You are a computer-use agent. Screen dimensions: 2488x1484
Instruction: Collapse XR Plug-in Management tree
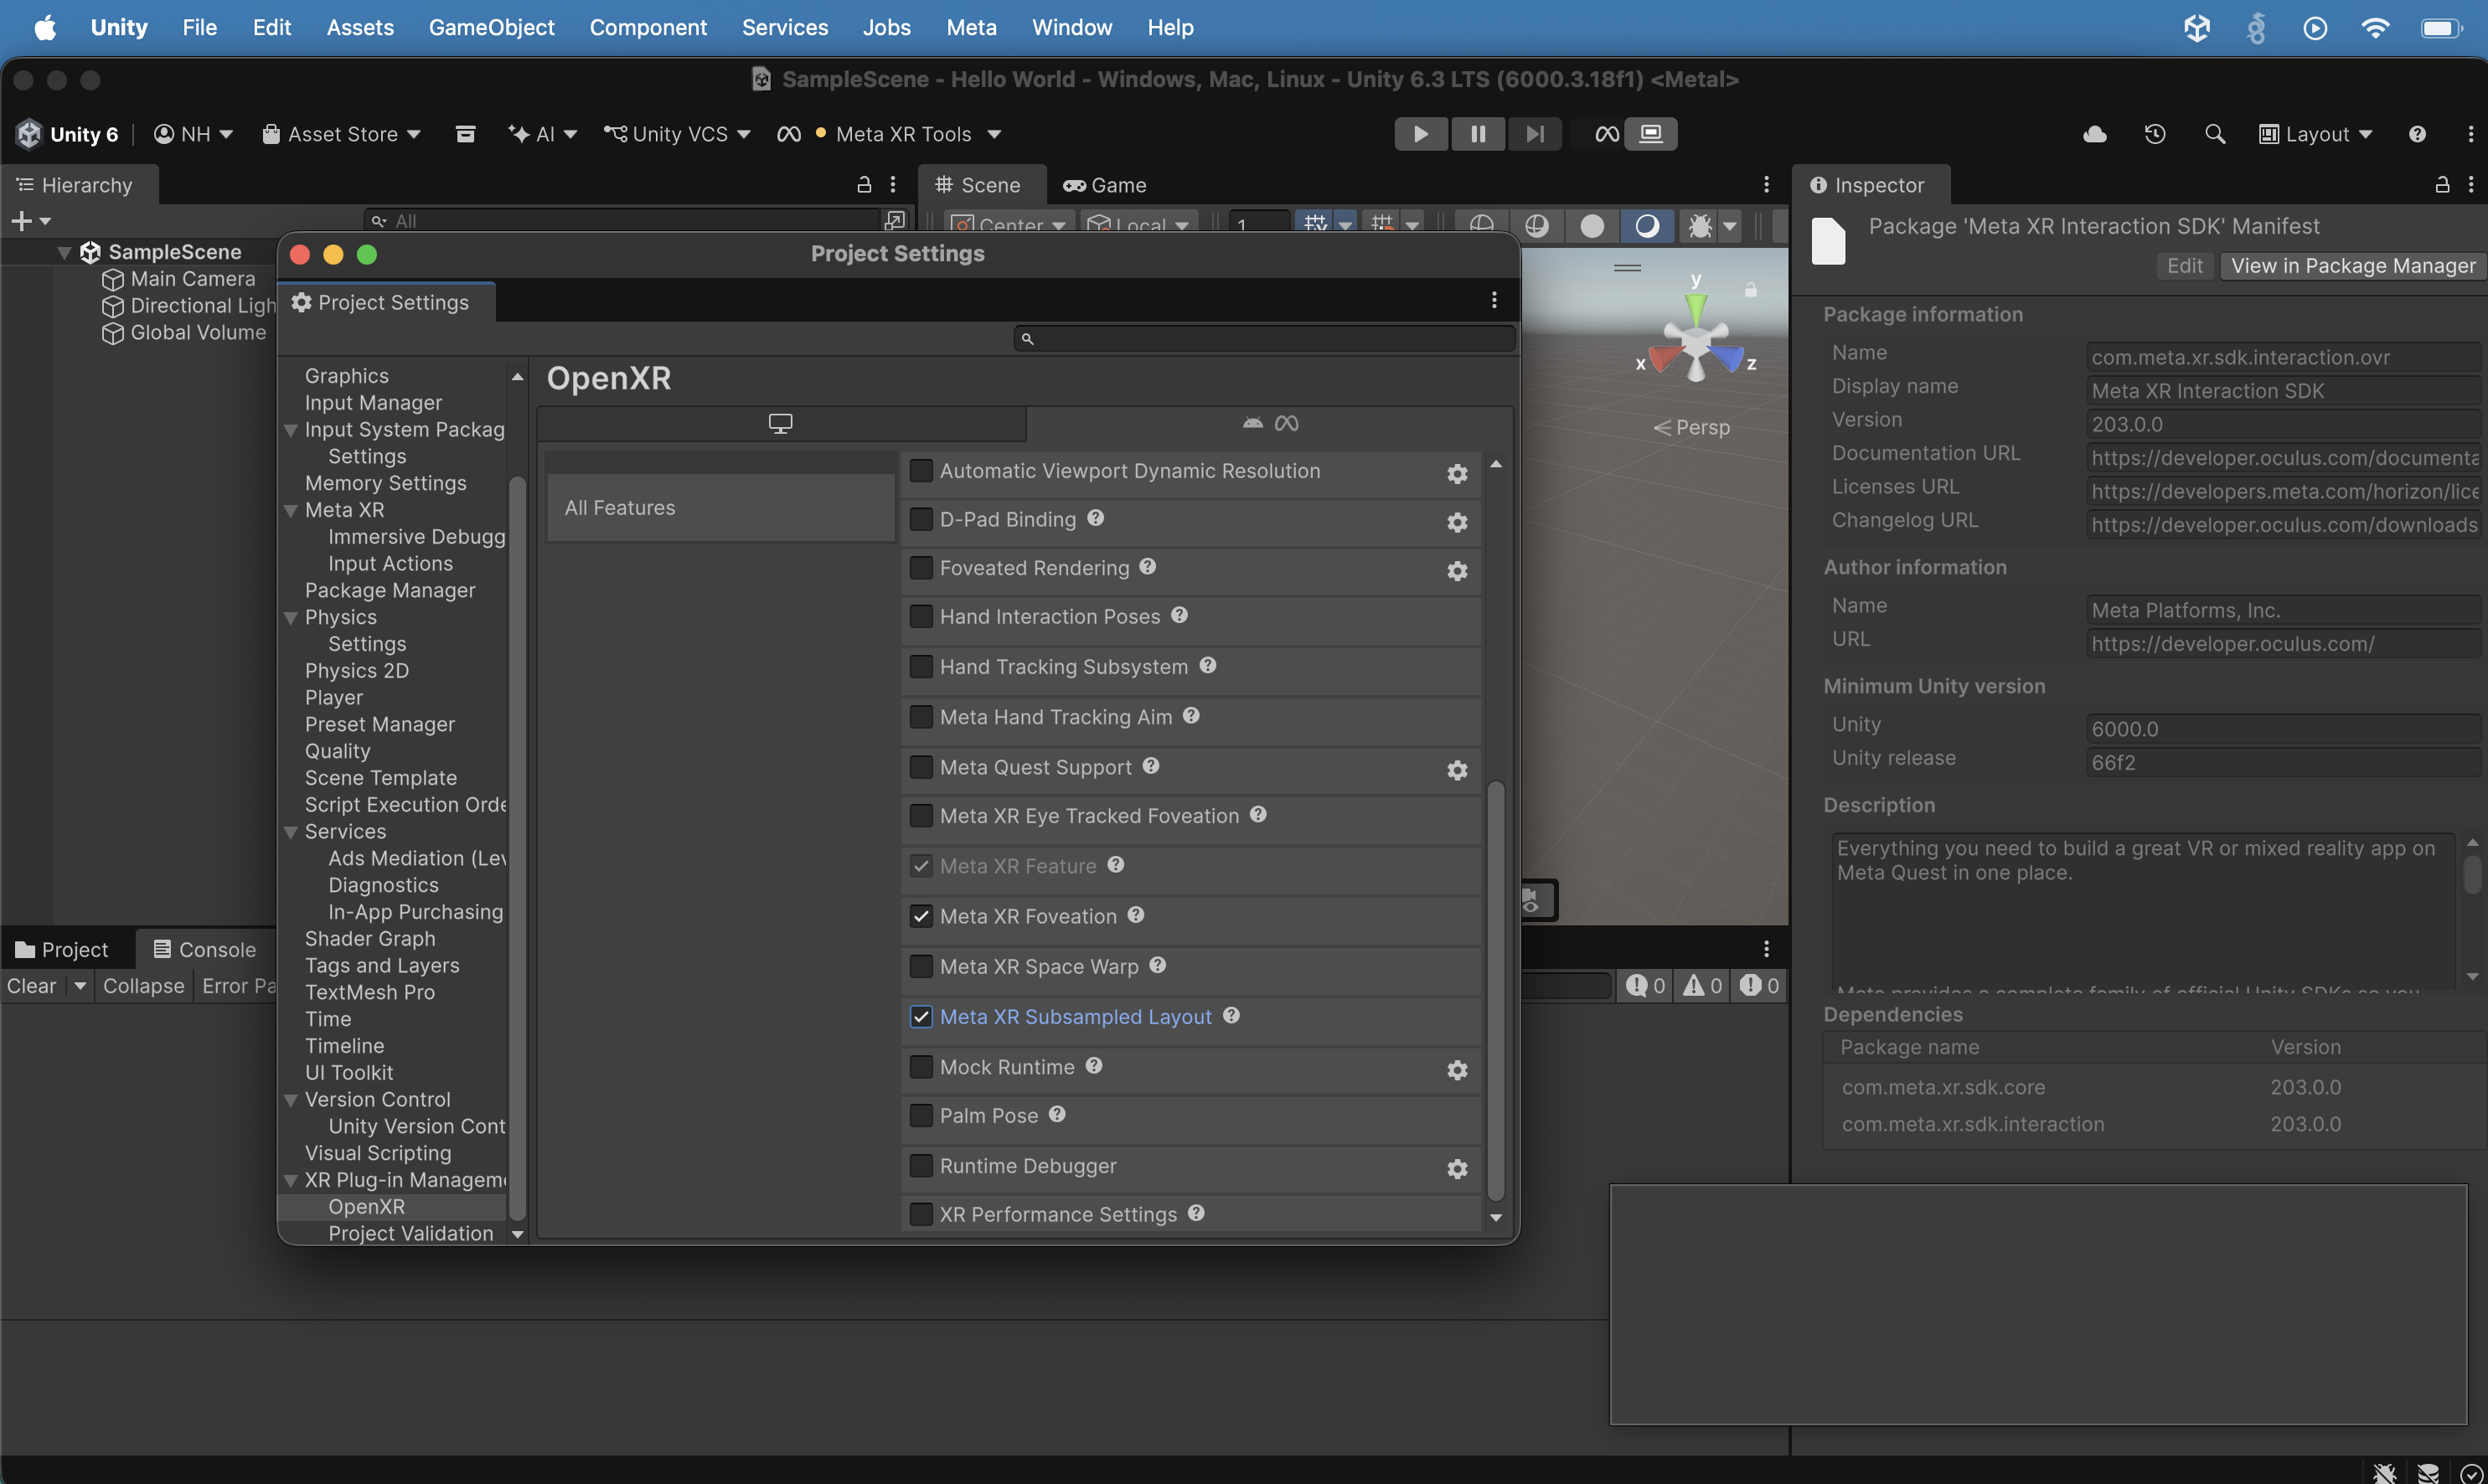click(291, 1180)
